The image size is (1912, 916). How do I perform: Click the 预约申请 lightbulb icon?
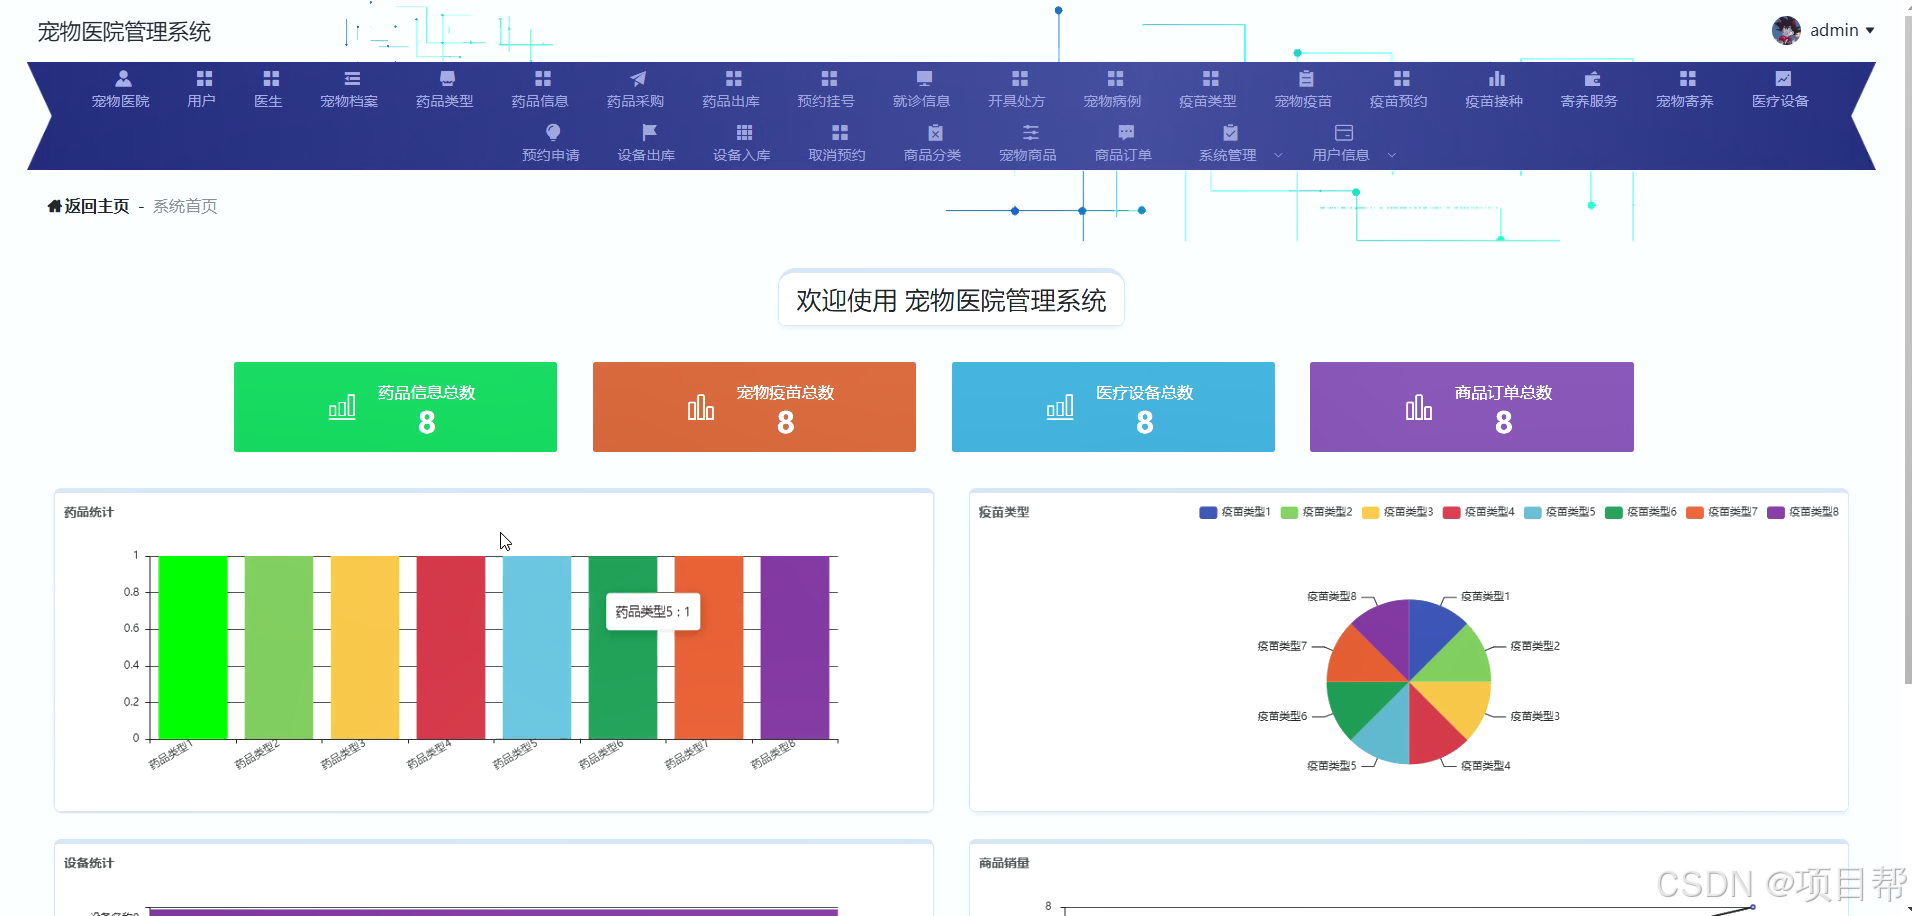pos(553,132)
